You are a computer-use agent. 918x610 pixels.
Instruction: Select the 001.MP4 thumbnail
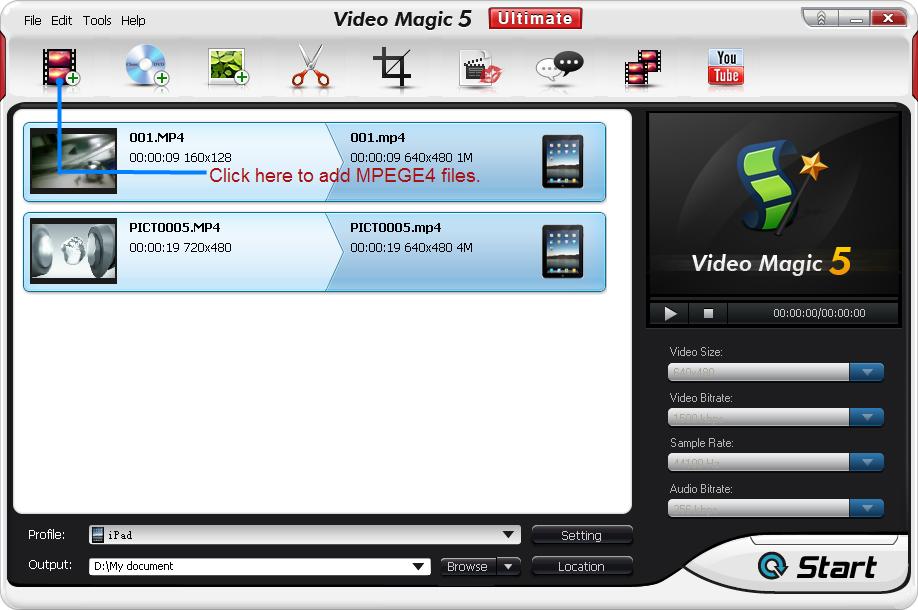tap(74, 161)
